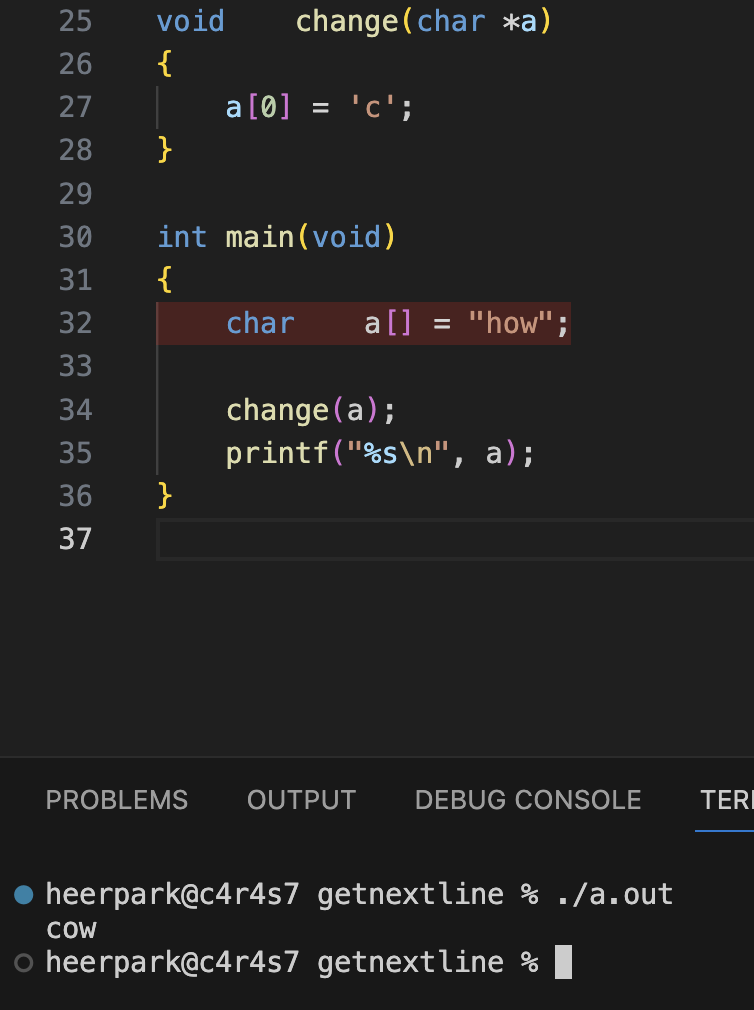The width and height of the screenshot is (754, 1010).
Task: Open the partially visible TERMINAL tab
Action: coord(726,800)
